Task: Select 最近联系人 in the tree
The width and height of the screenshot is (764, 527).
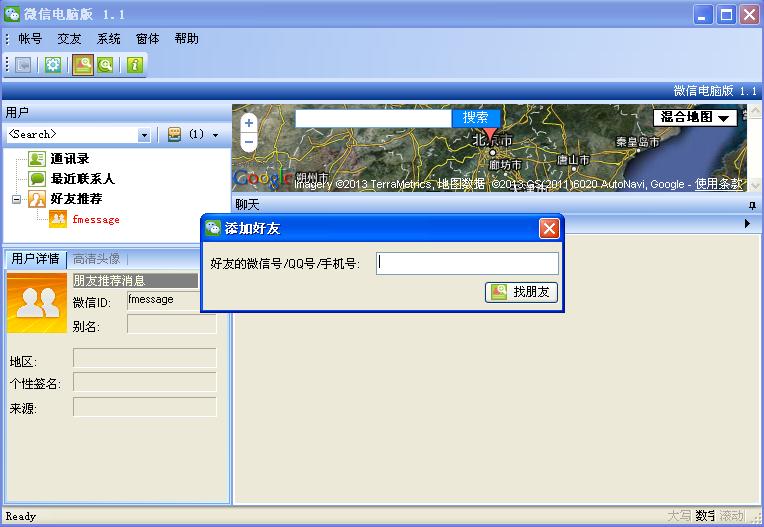Action: point(82,179)
